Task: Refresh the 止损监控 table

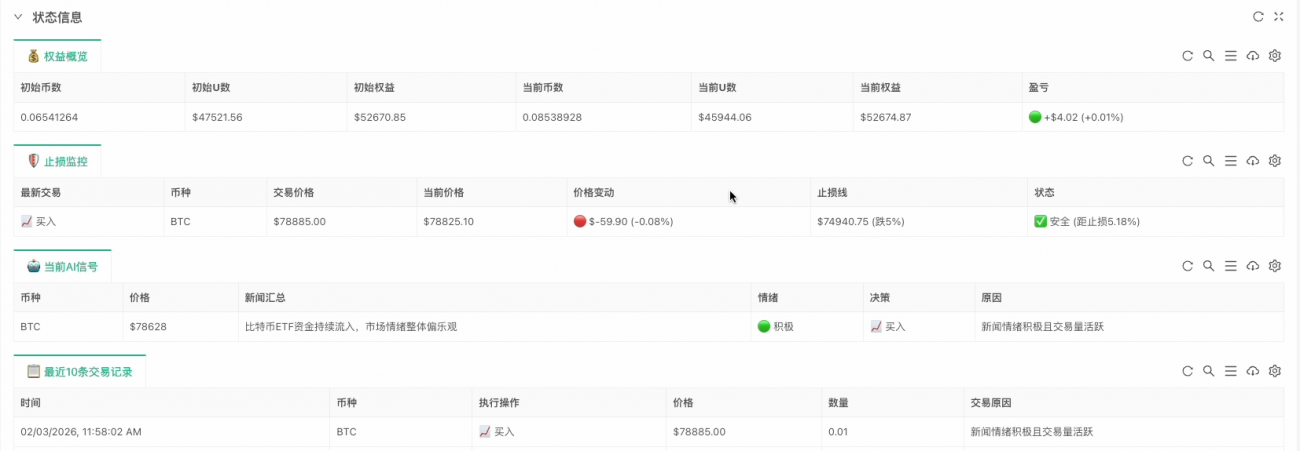Action: [x=1187, y=161]
